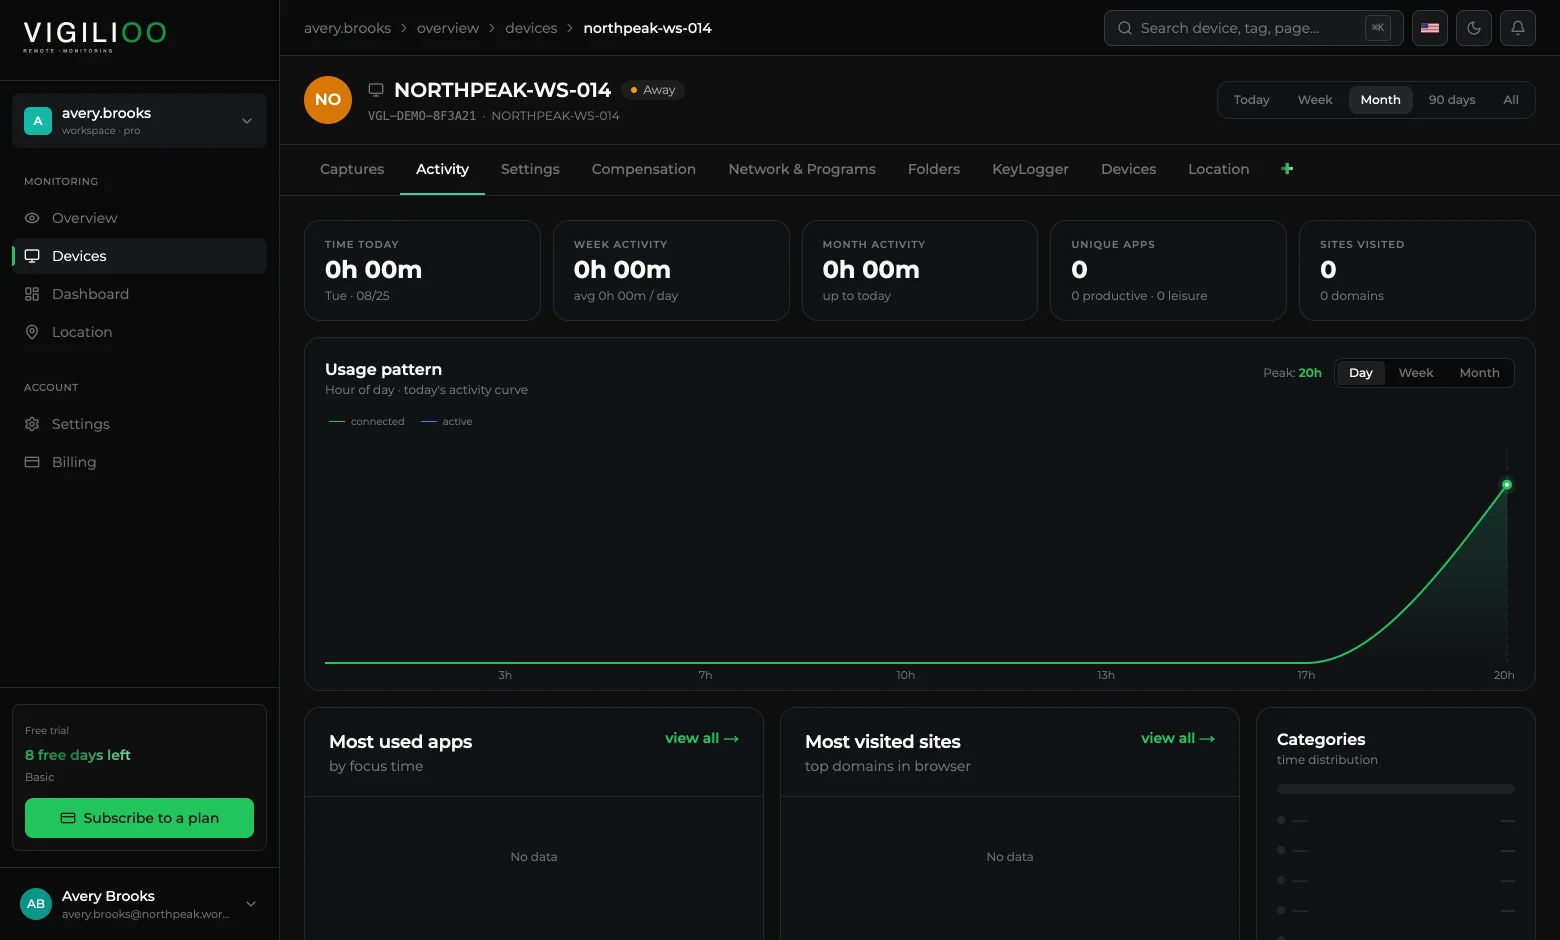
Task: Click the peak point on usage chart
Action: pyautogui.click(x=1507, y=485)
